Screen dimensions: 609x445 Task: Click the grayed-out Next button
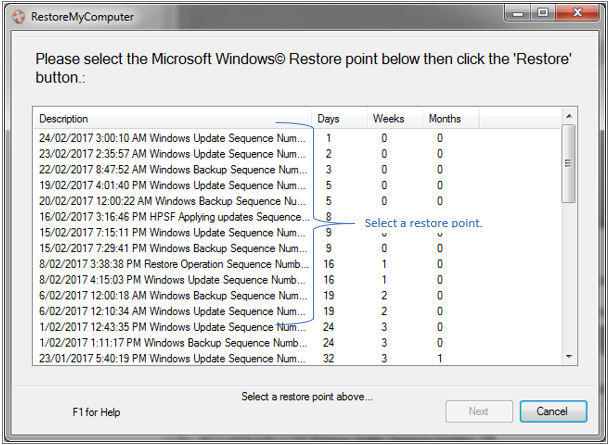pos(478,411)
